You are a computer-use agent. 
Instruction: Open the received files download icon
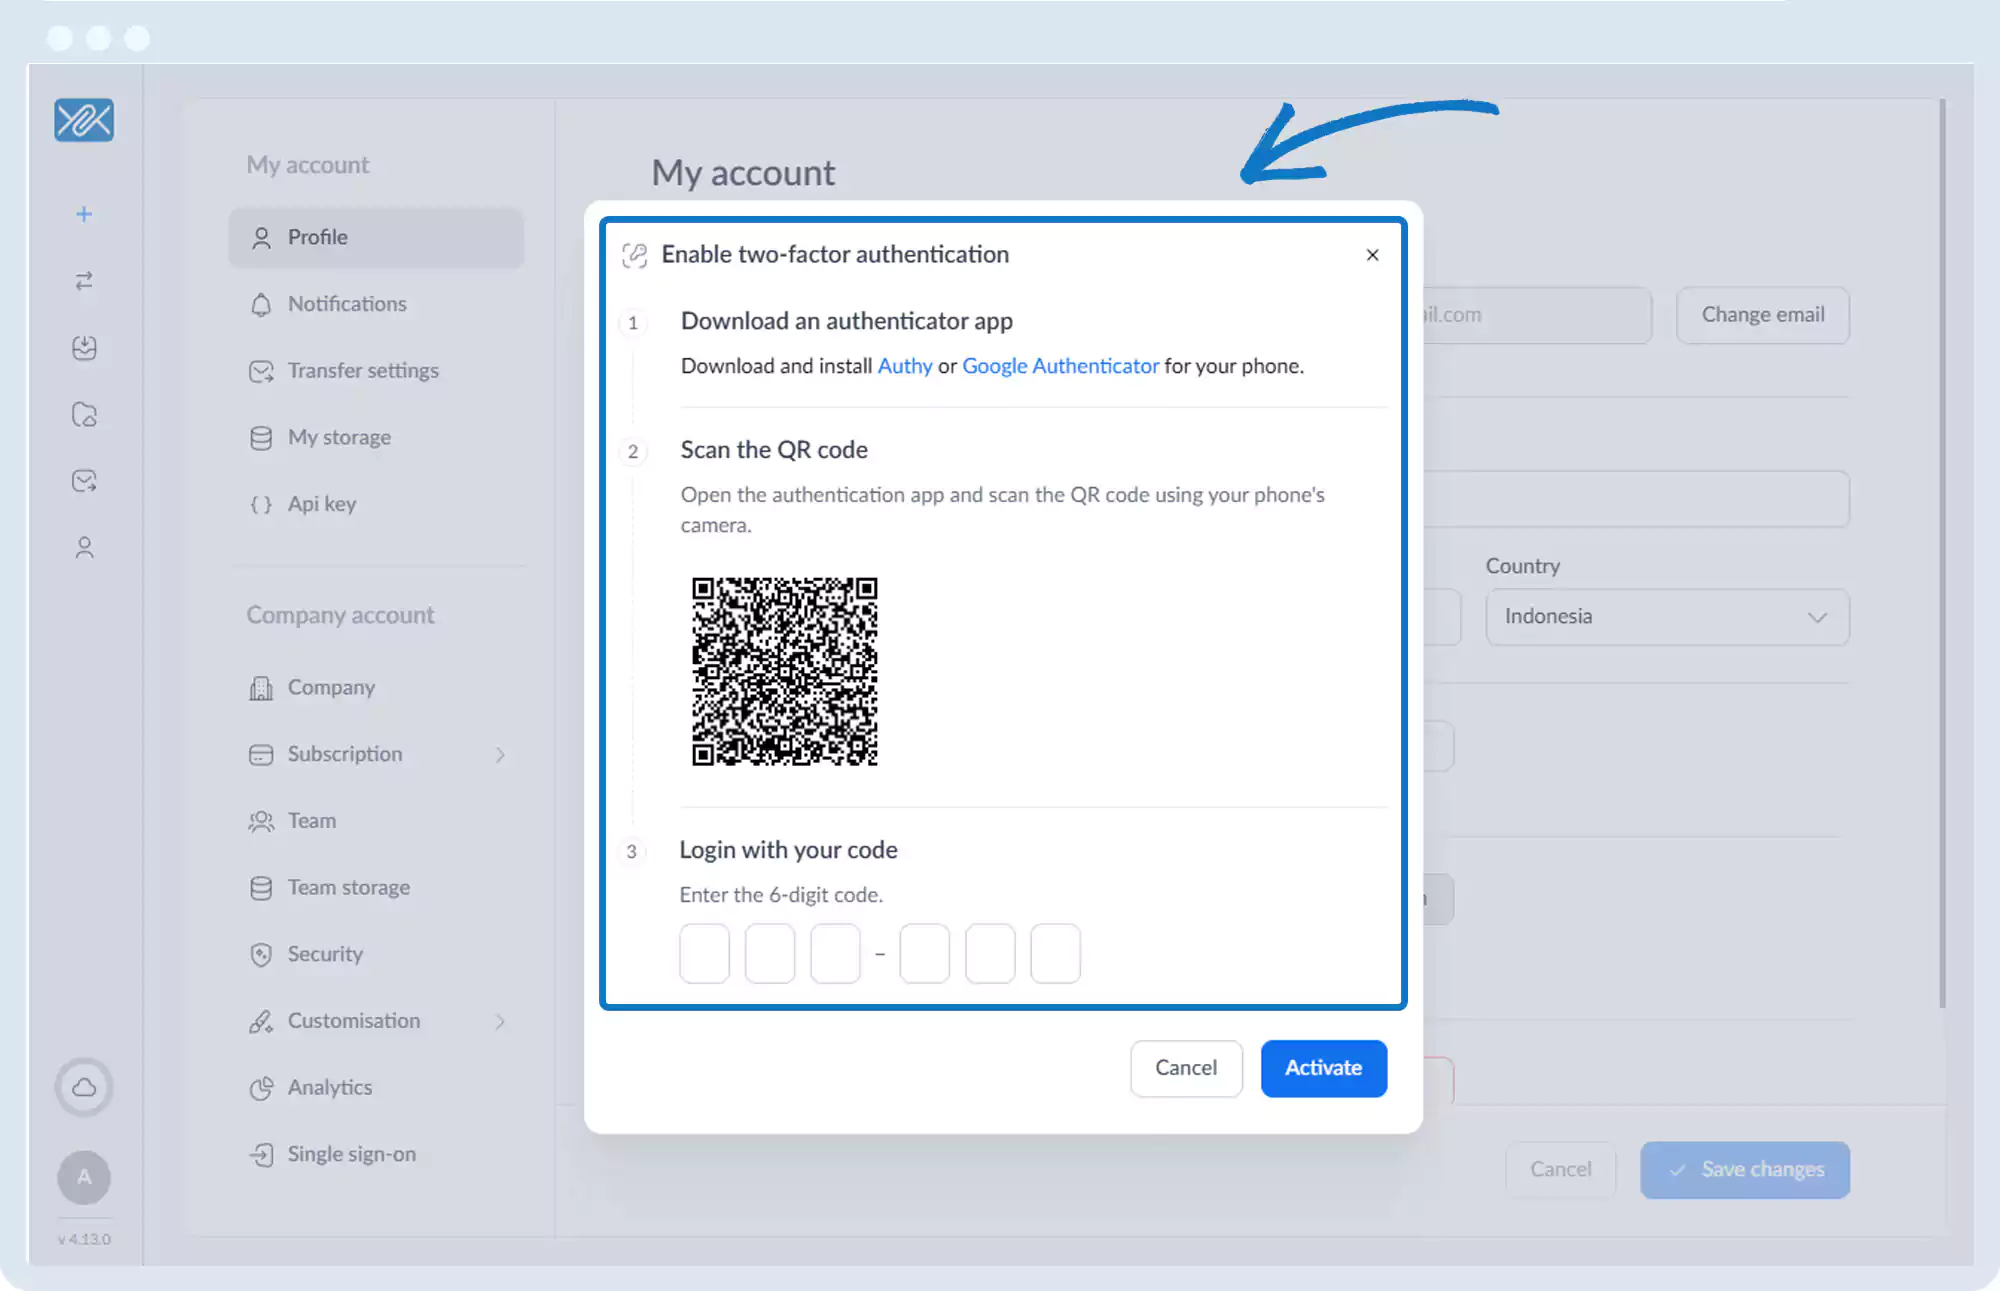[84, 348]
